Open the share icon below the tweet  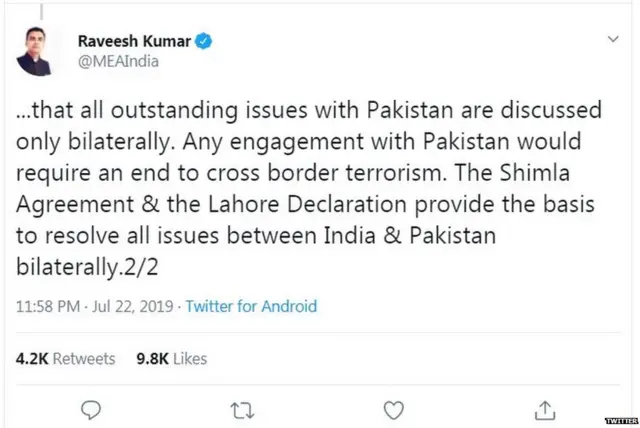click(x=545, y=410)
